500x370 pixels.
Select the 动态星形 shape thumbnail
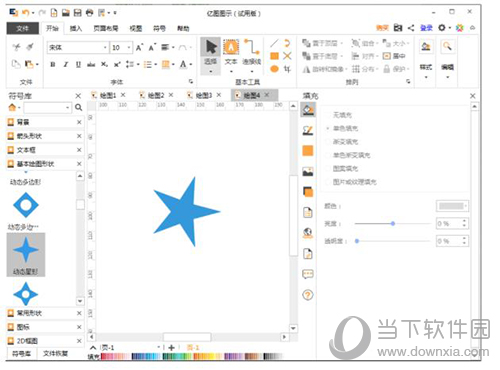26,255
